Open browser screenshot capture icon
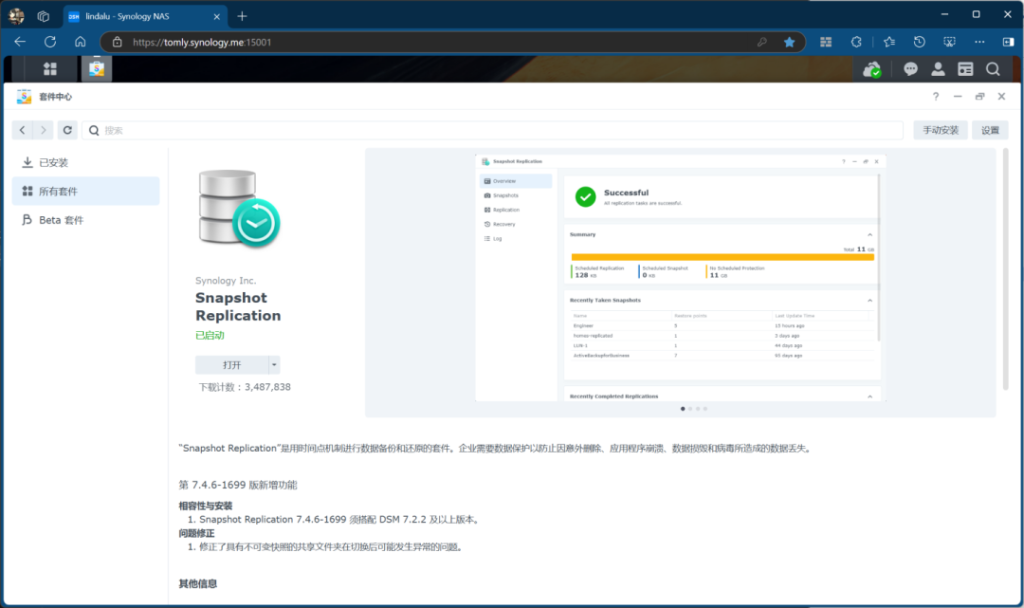This screenshot has width=1024, height=608. pyautogui.click(x=950, y=42)
